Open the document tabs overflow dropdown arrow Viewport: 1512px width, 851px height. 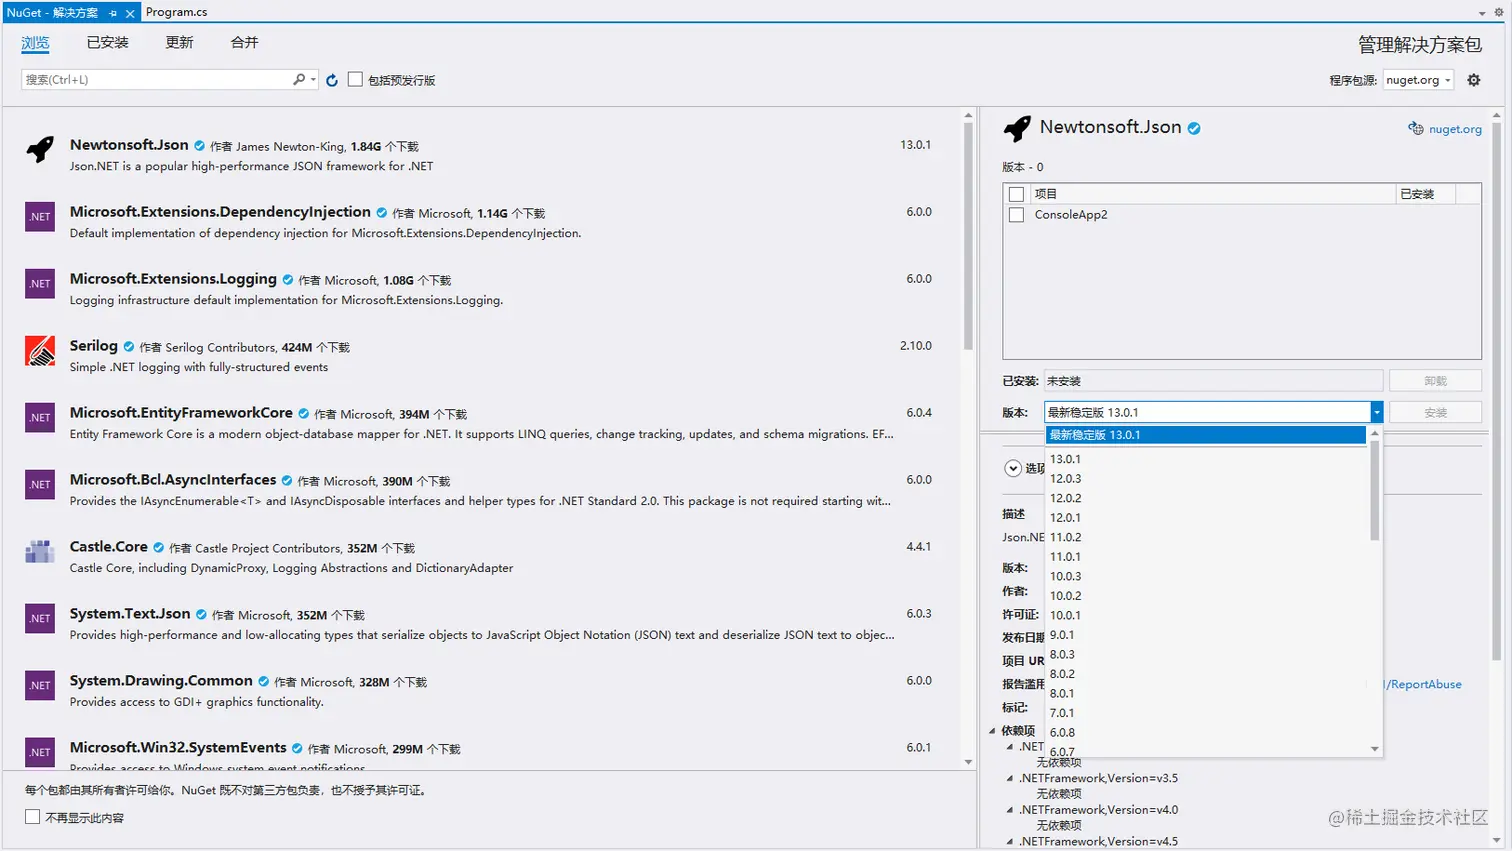pyautogui.click(x=1482, y=13)
